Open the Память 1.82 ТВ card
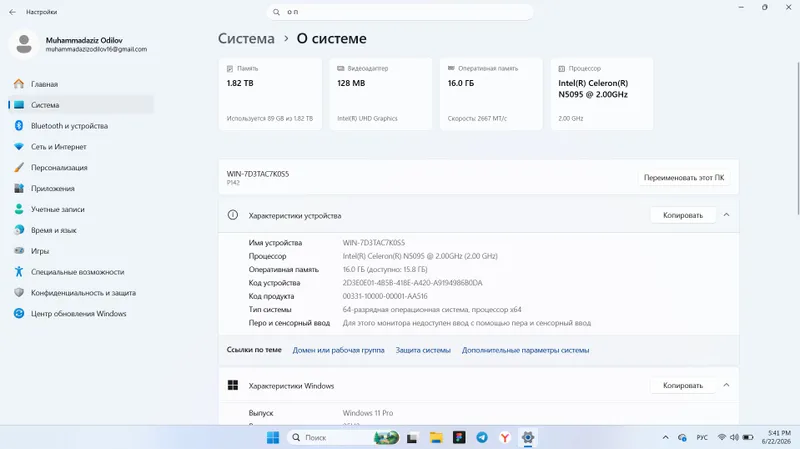Screen dimensions: 800x449 (x=270, y=94)
